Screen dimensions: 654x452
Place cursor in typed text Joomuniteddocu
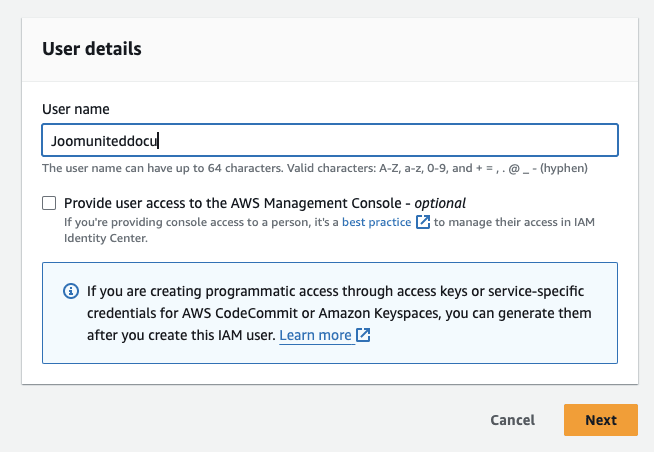tap(105, 141)
